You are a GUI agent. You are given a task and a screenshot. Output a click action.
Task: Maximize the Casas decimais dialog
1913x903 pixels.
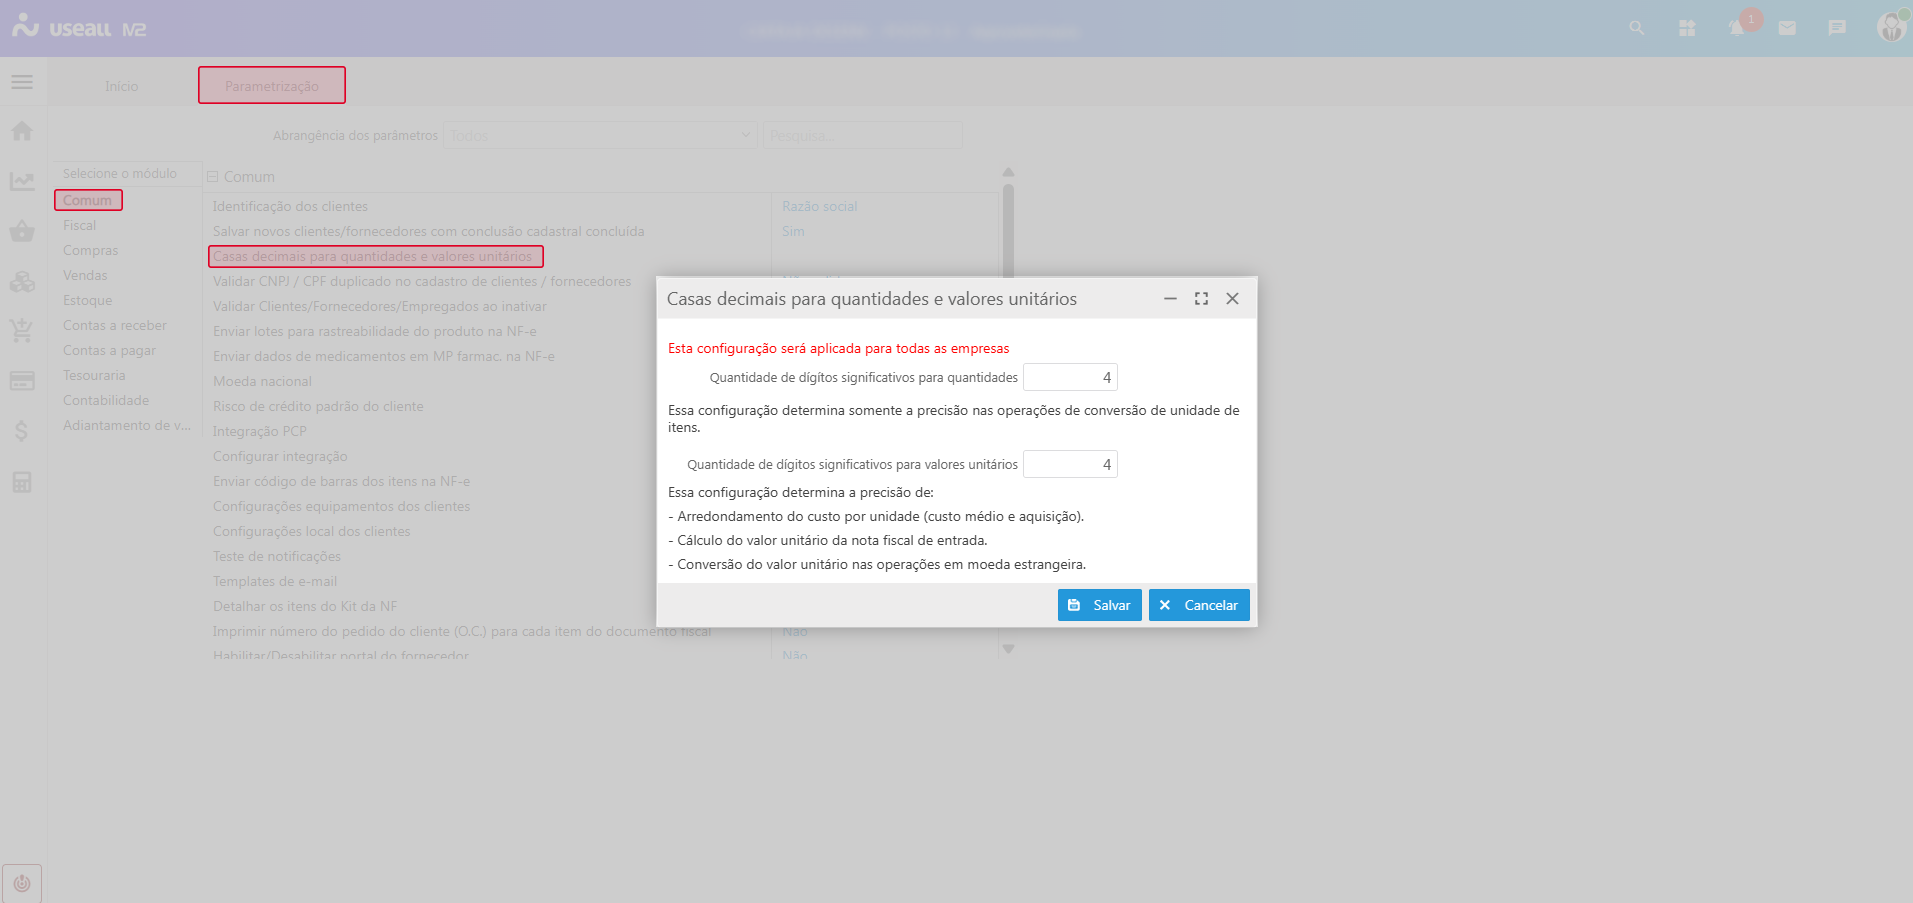[x=1201, y=299]
